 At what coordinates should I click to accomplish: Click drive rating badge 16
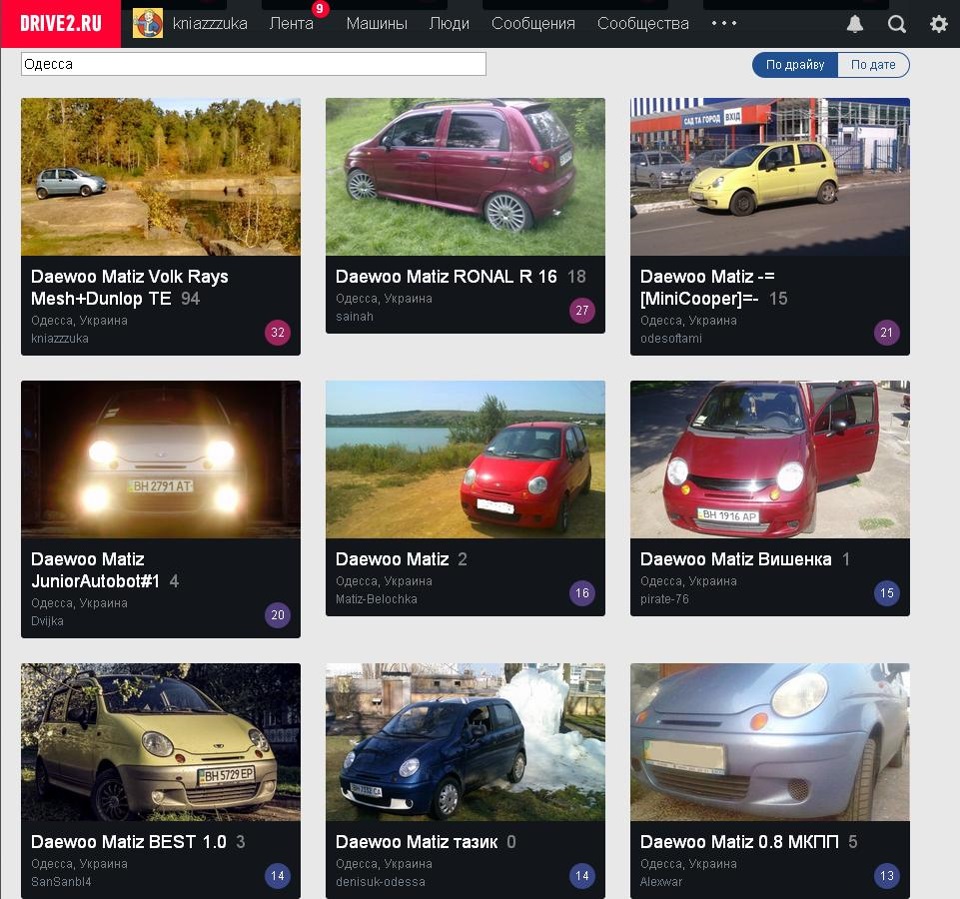[582, 593]
